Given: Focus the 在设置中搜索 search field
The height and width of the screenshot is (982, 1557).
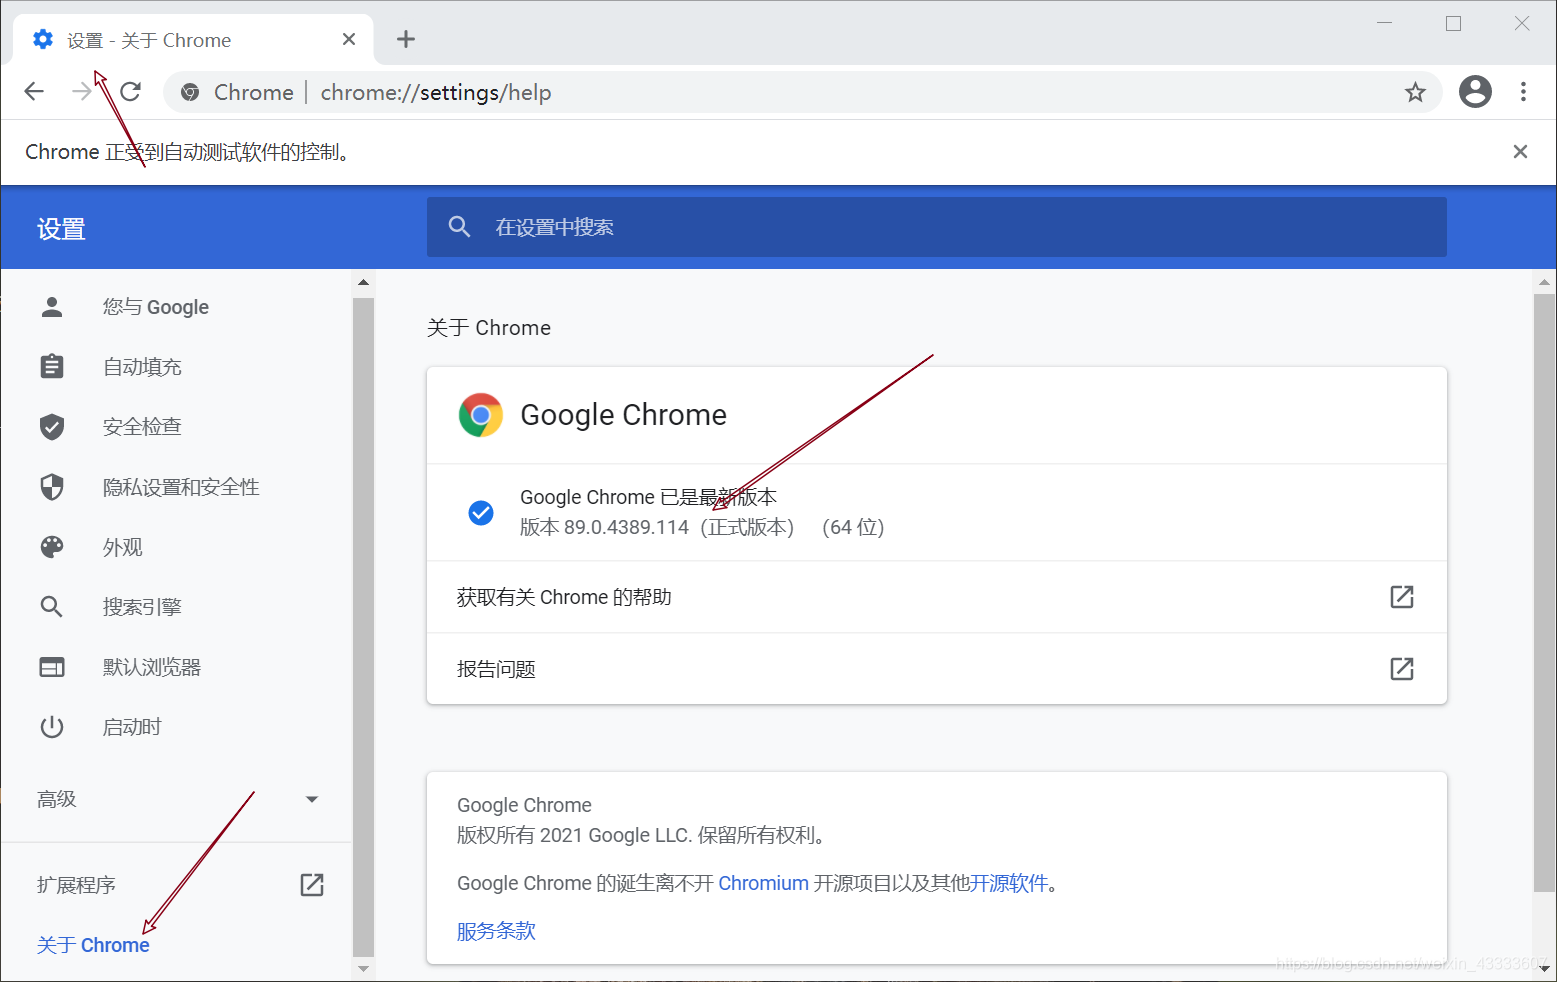Looking at the screenshot, I should (x=937, y=227).
